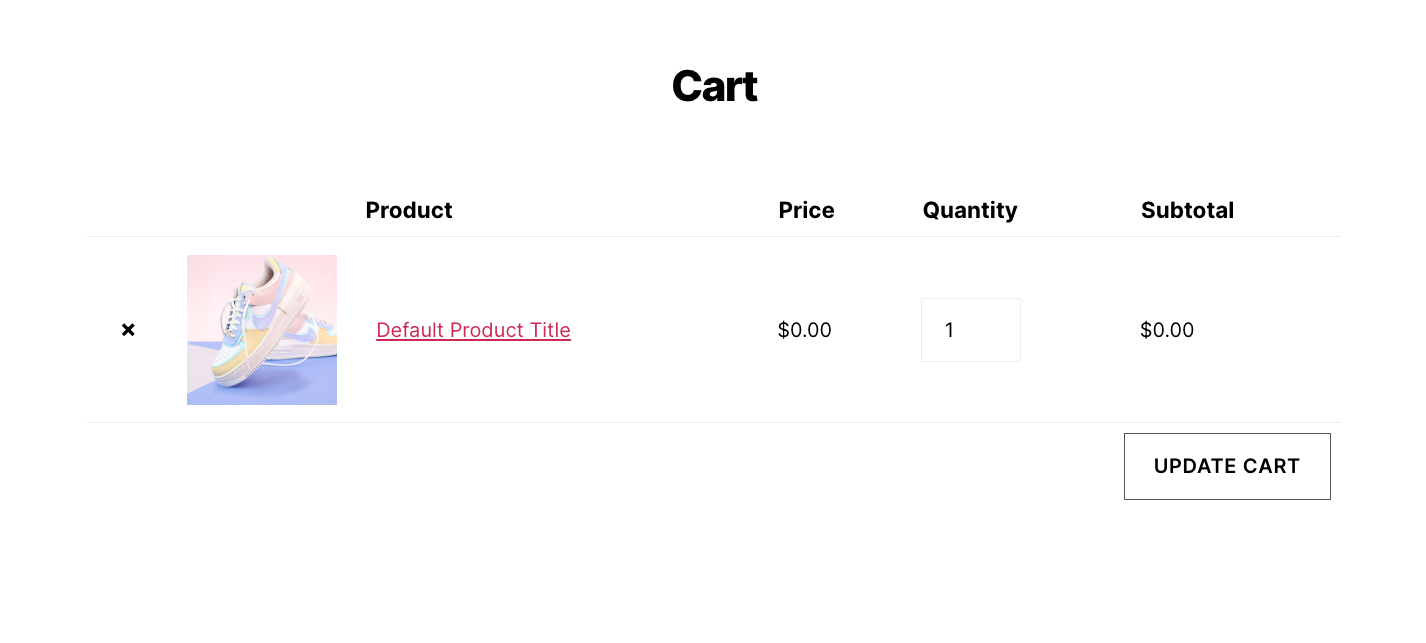Click the Product column header

point(408,211)
